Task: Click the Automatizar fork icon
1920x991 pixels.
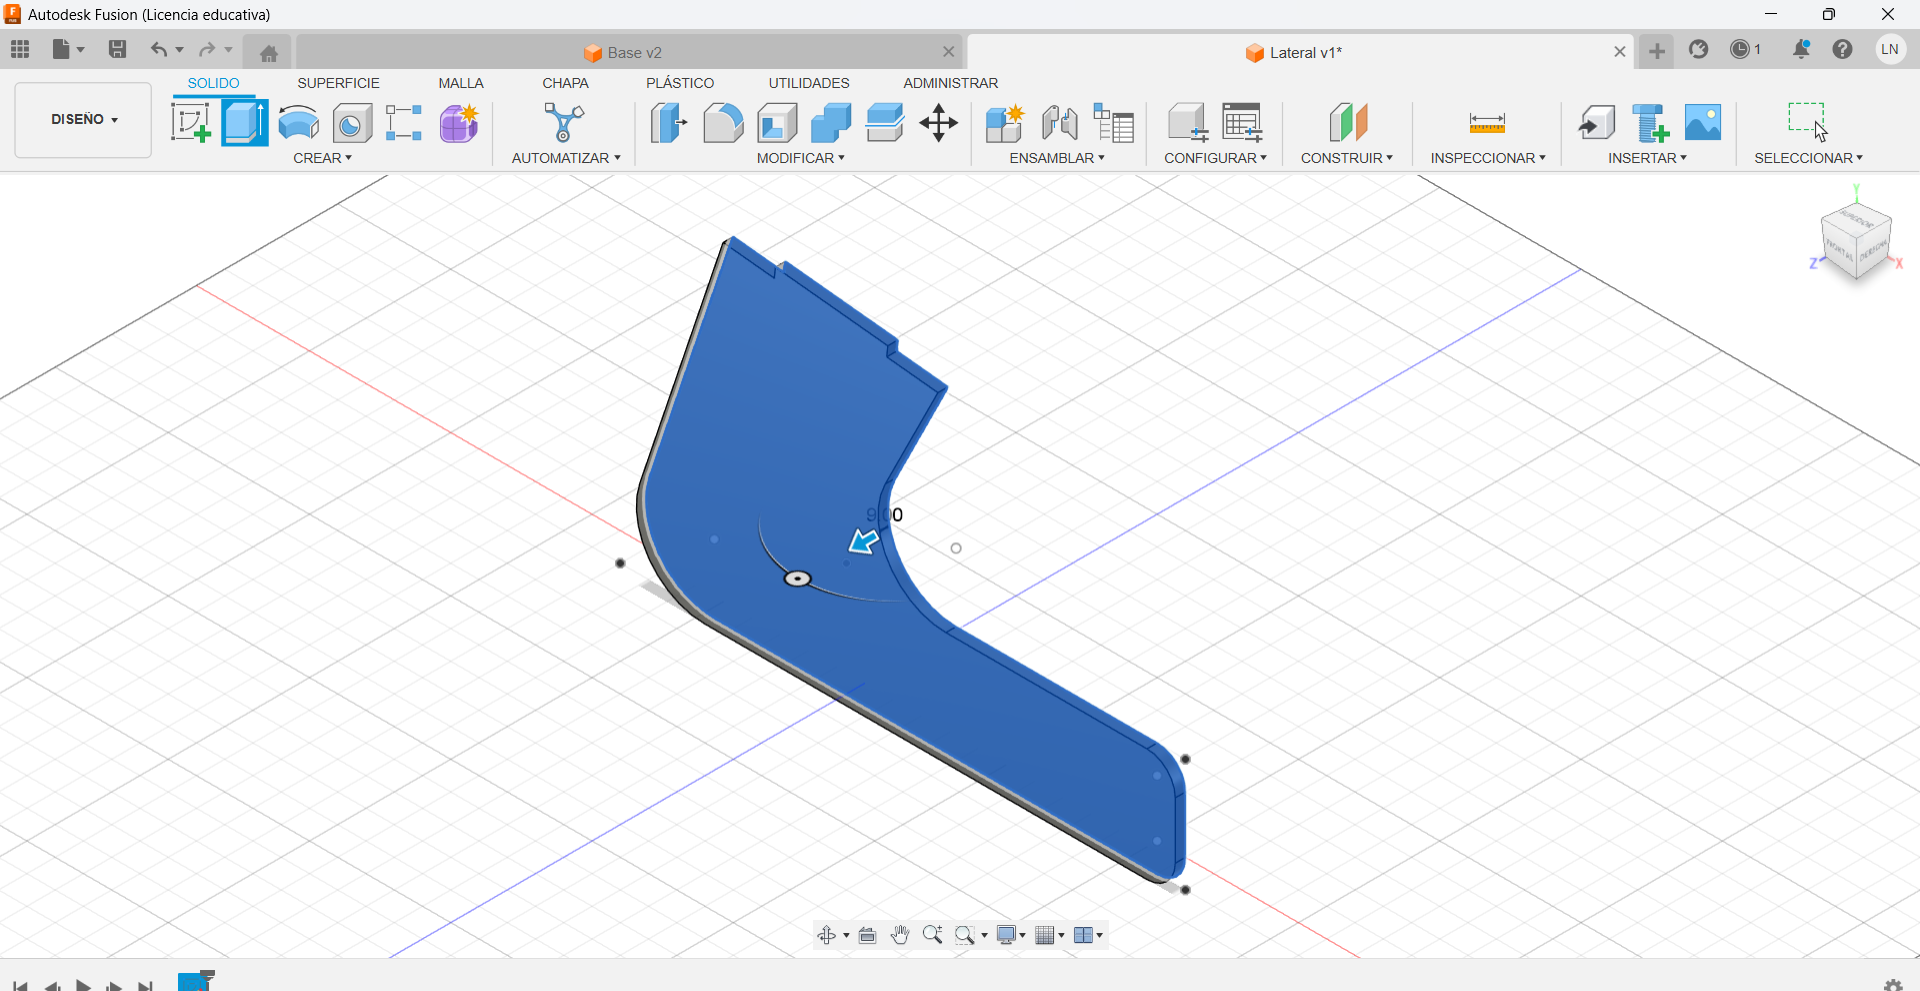Action: pyautogui.click(x=564, y=123)
